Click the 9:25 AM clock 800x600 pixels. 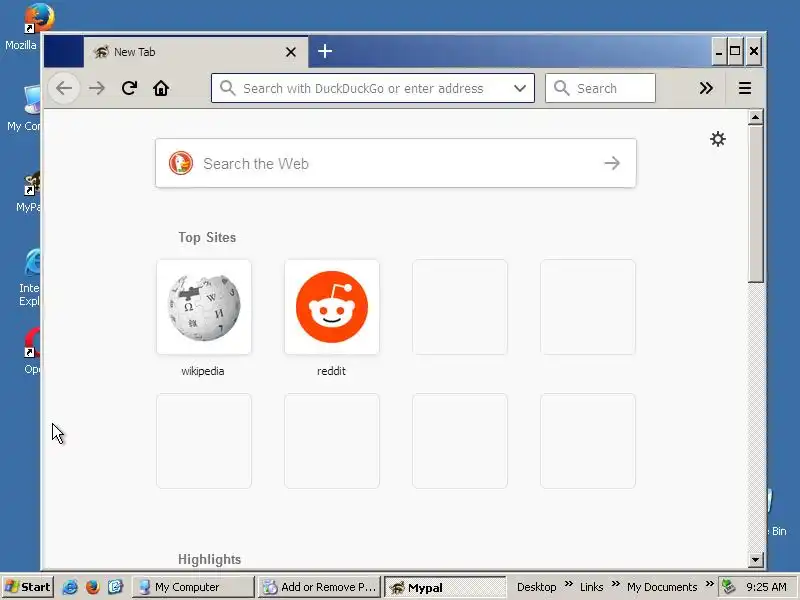click(766, 587)
